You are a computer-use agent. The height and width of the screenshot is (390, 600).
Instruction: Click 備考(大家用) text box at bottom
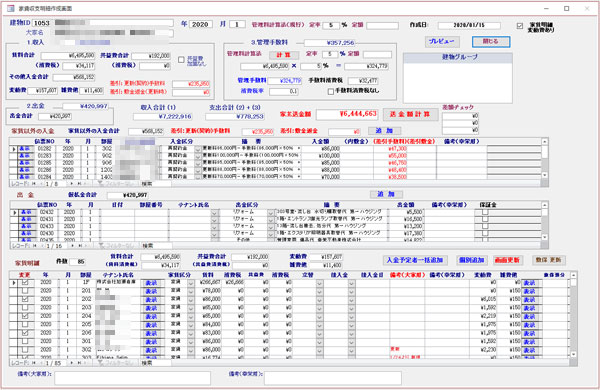132,378
